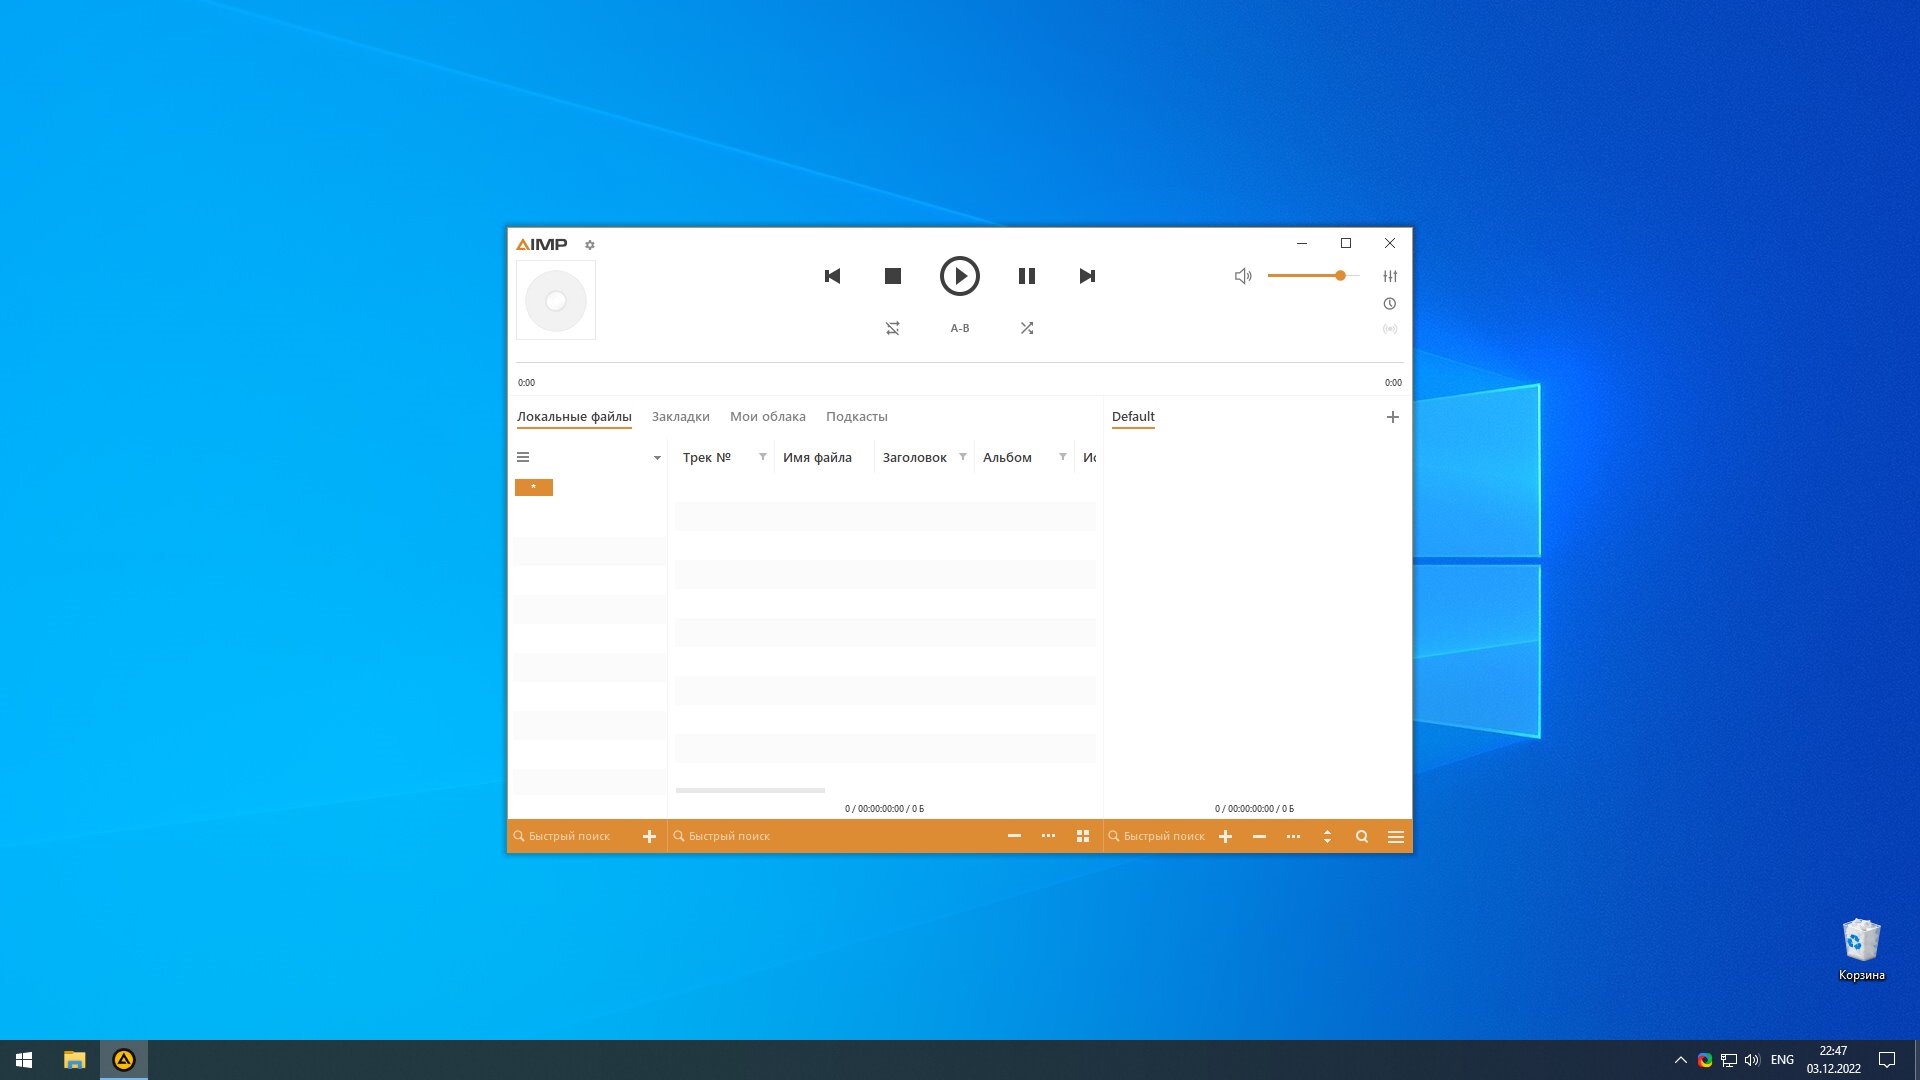Image resolution: width=1920 pixels, height=1080 pixels.
Task: Open the Подкасты tab
Action: point(857,417)
